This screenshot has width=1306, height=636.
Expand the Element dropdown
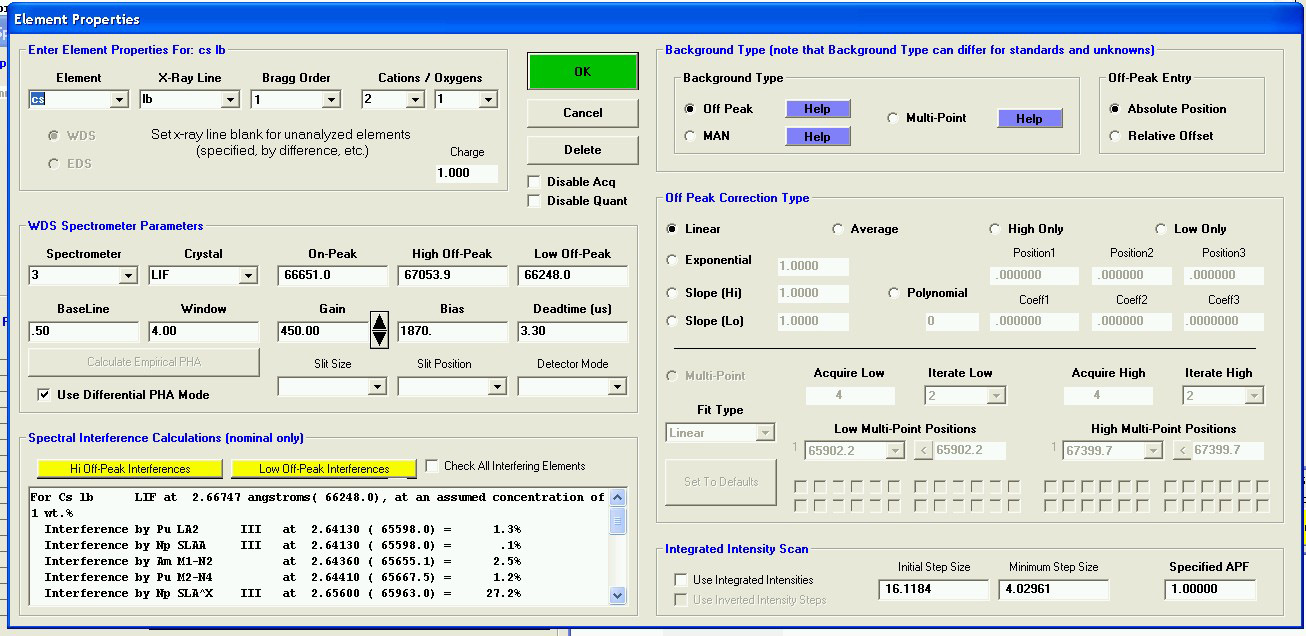(119, 100)
